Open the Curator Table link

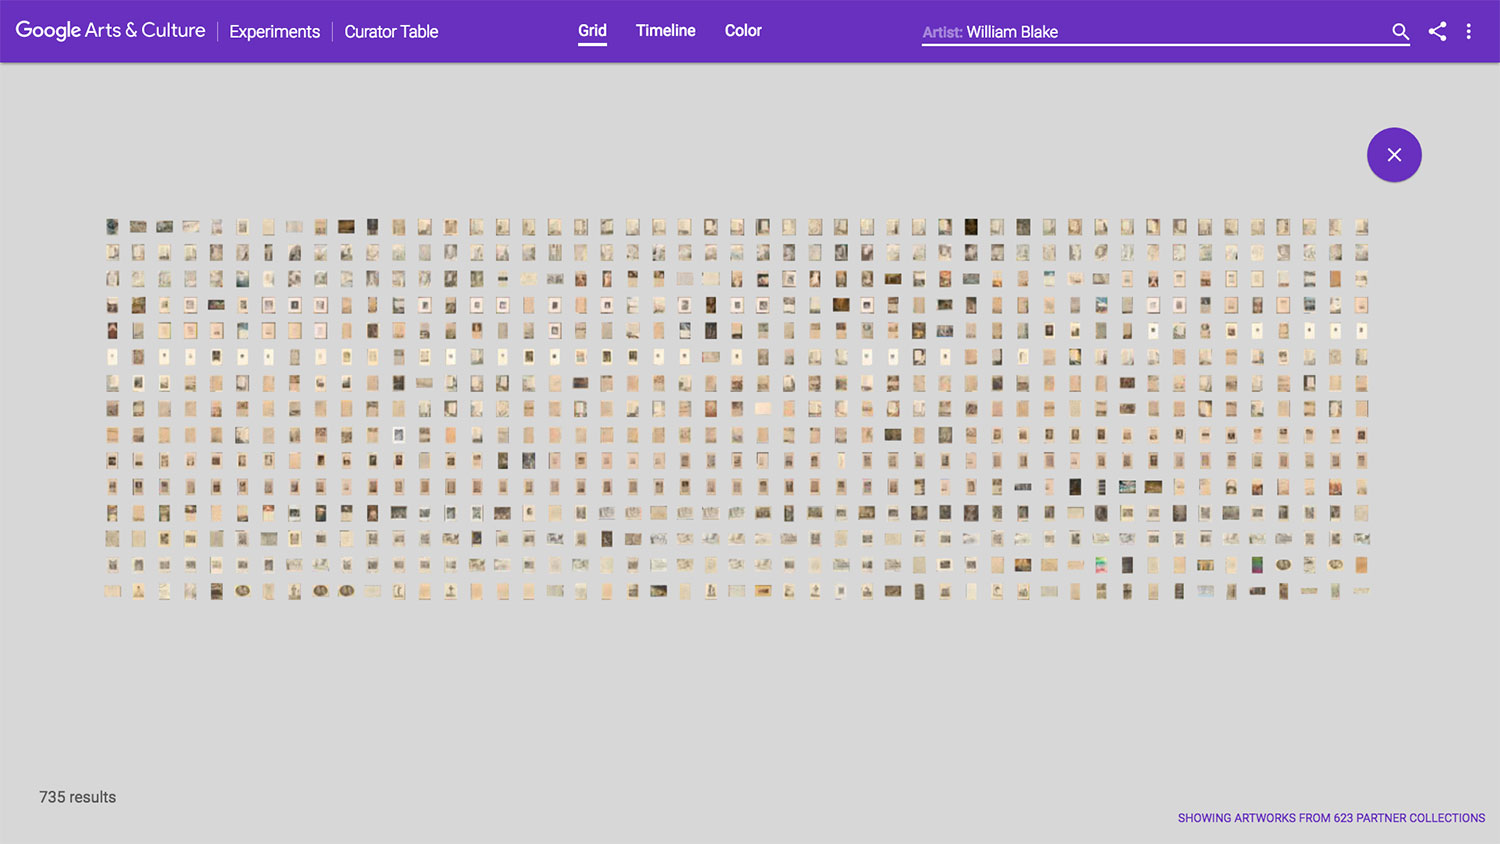pyautogui.click(x=391, y=31)
